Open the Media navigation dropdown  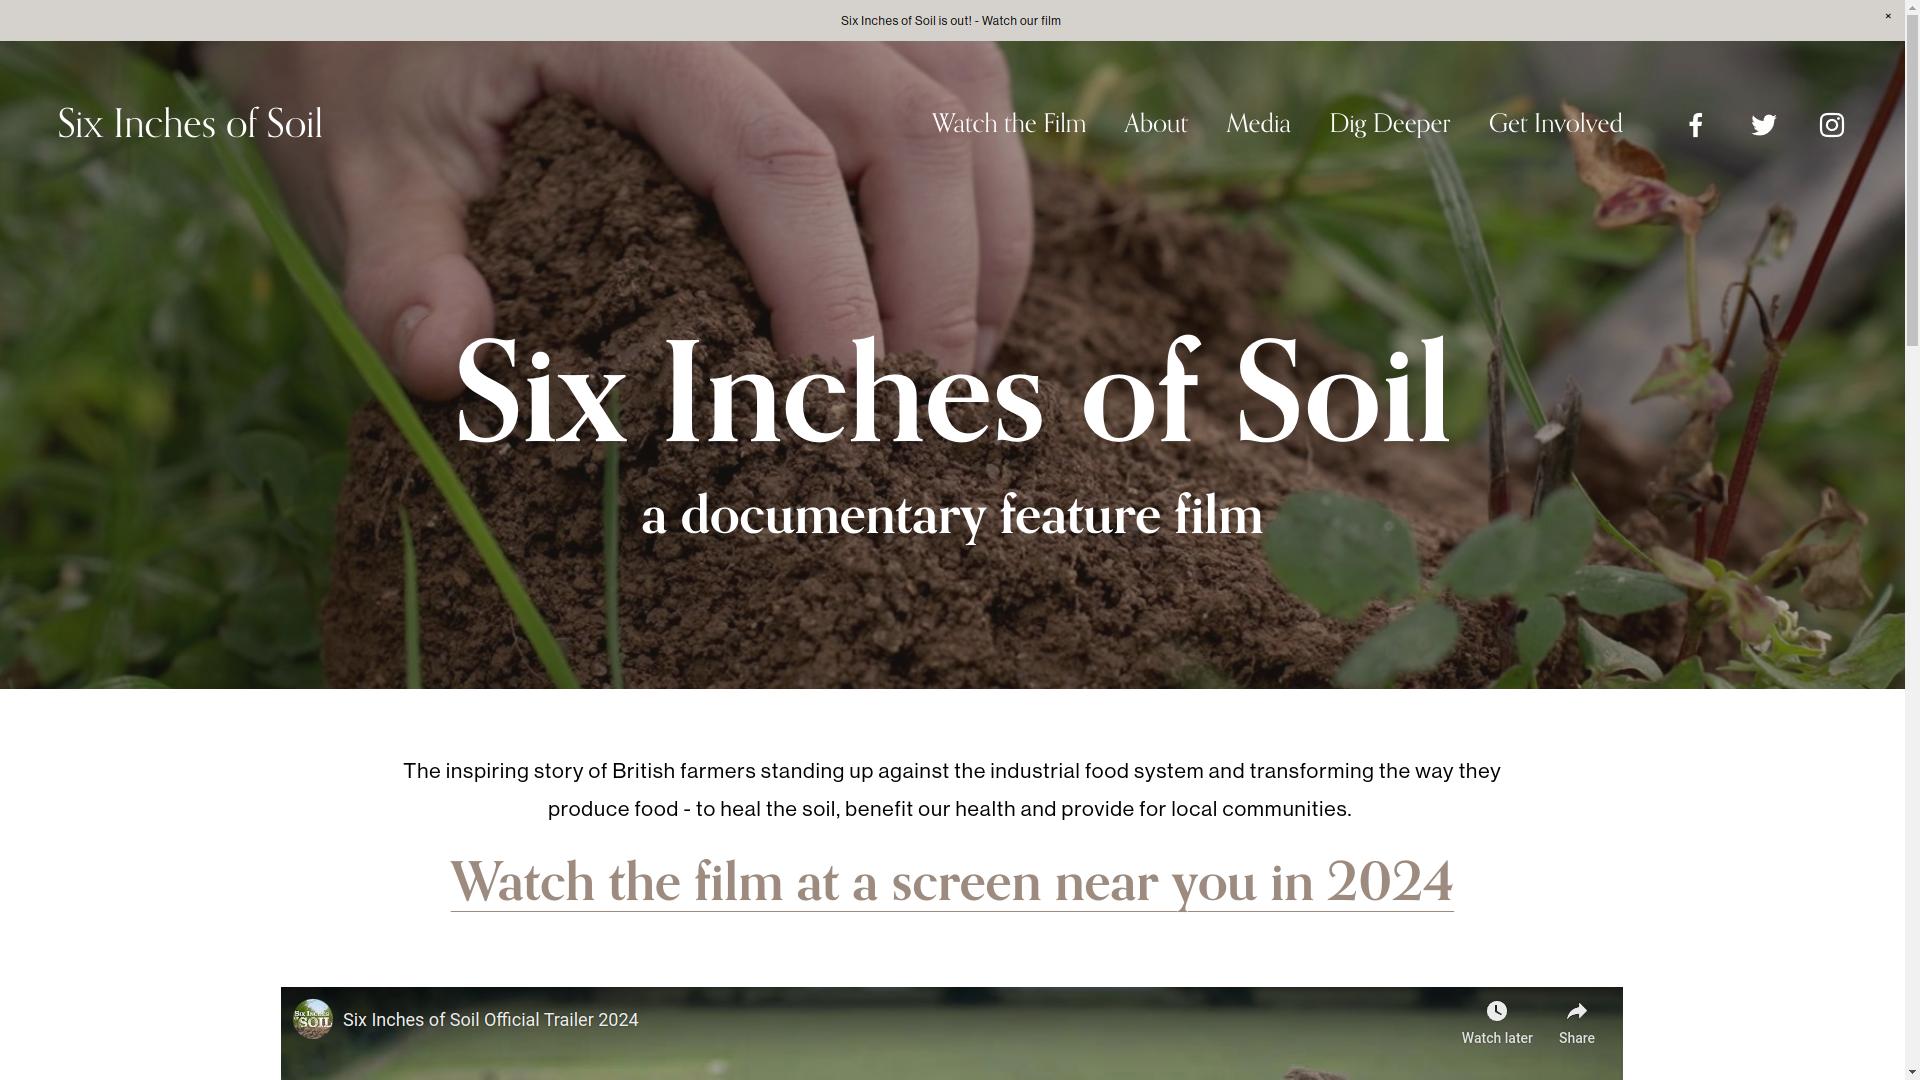click(1258, 124)
